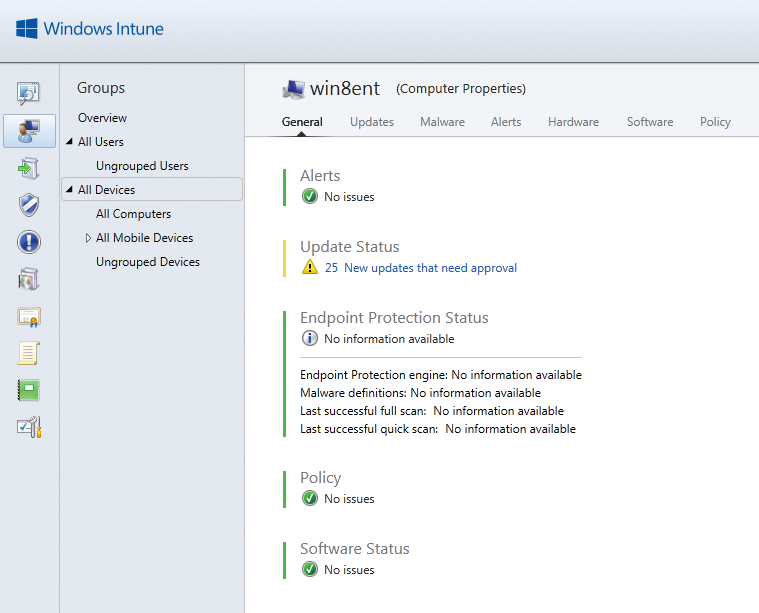Open the Administration tools icon

pos(29,427)
